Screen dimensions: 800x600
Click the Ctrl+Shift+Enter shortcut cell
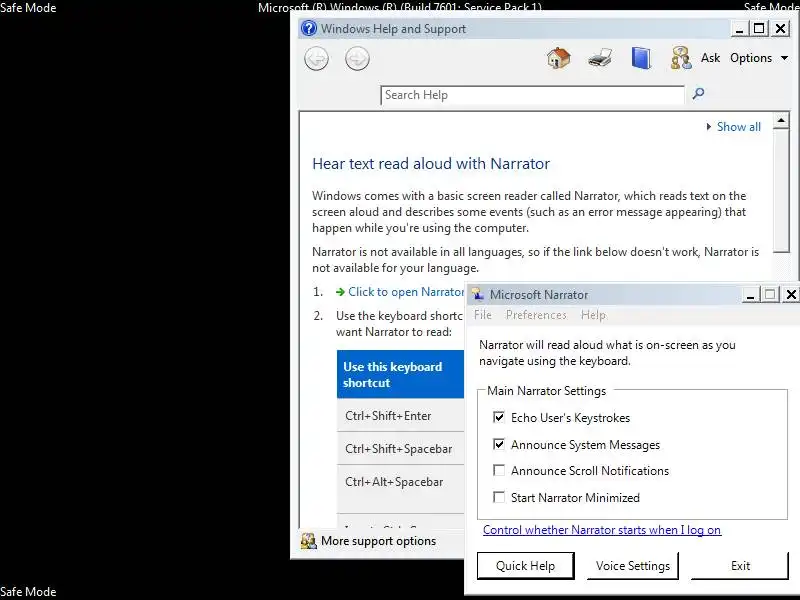pos(401,416)
